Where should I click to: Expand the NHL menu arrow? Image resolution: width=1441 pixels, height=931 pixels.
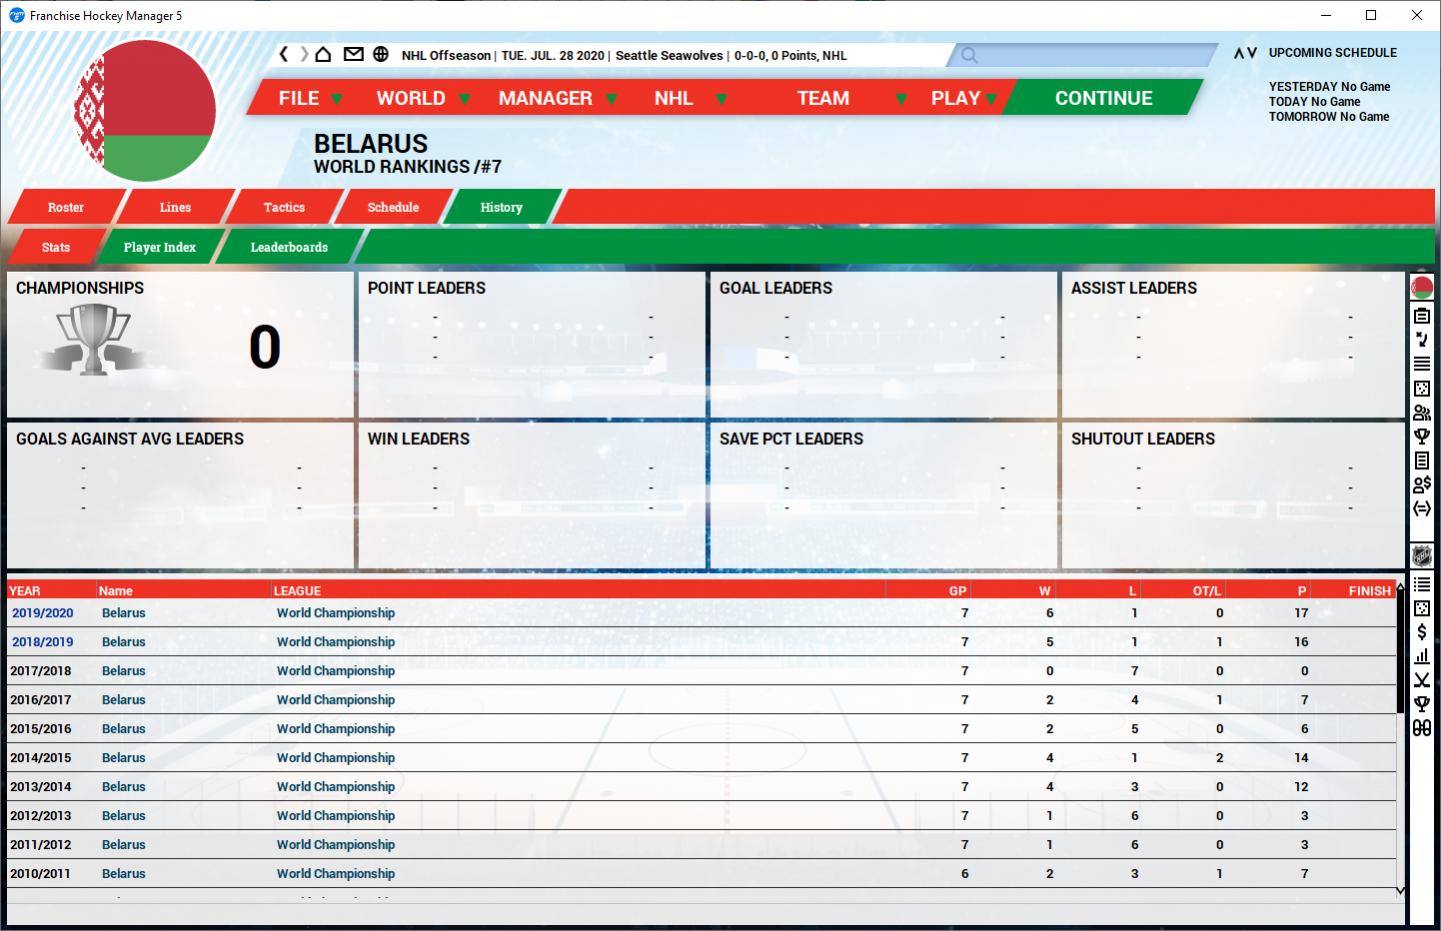[721, 99]
